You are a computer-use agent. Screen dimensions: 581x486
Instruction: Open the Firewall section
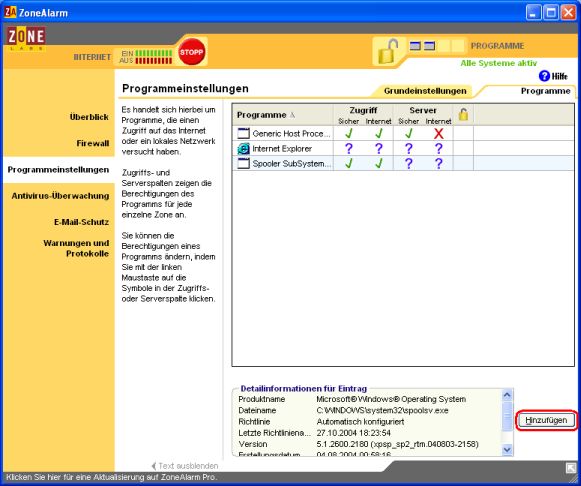click(x=93, y=143)
